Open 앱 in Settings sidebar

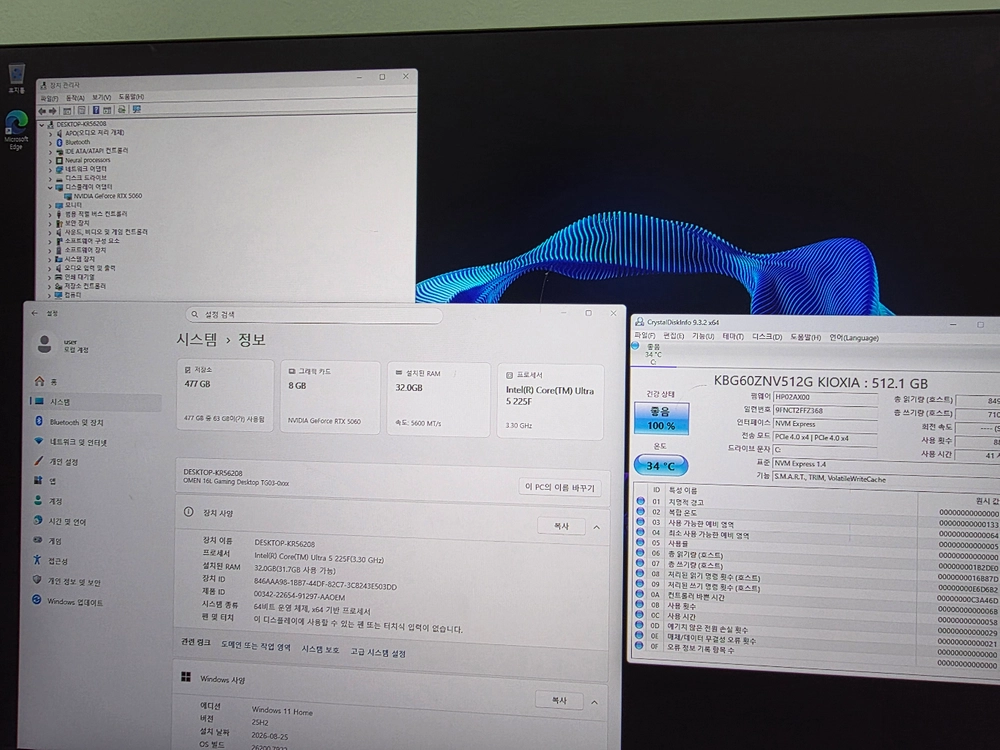pyautogui.click(x=96, y=481)
